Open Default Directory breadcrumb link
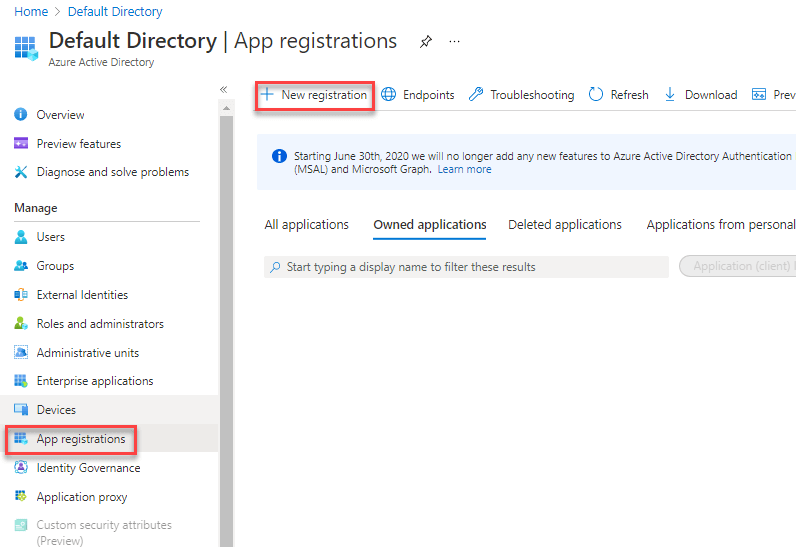 115,12
